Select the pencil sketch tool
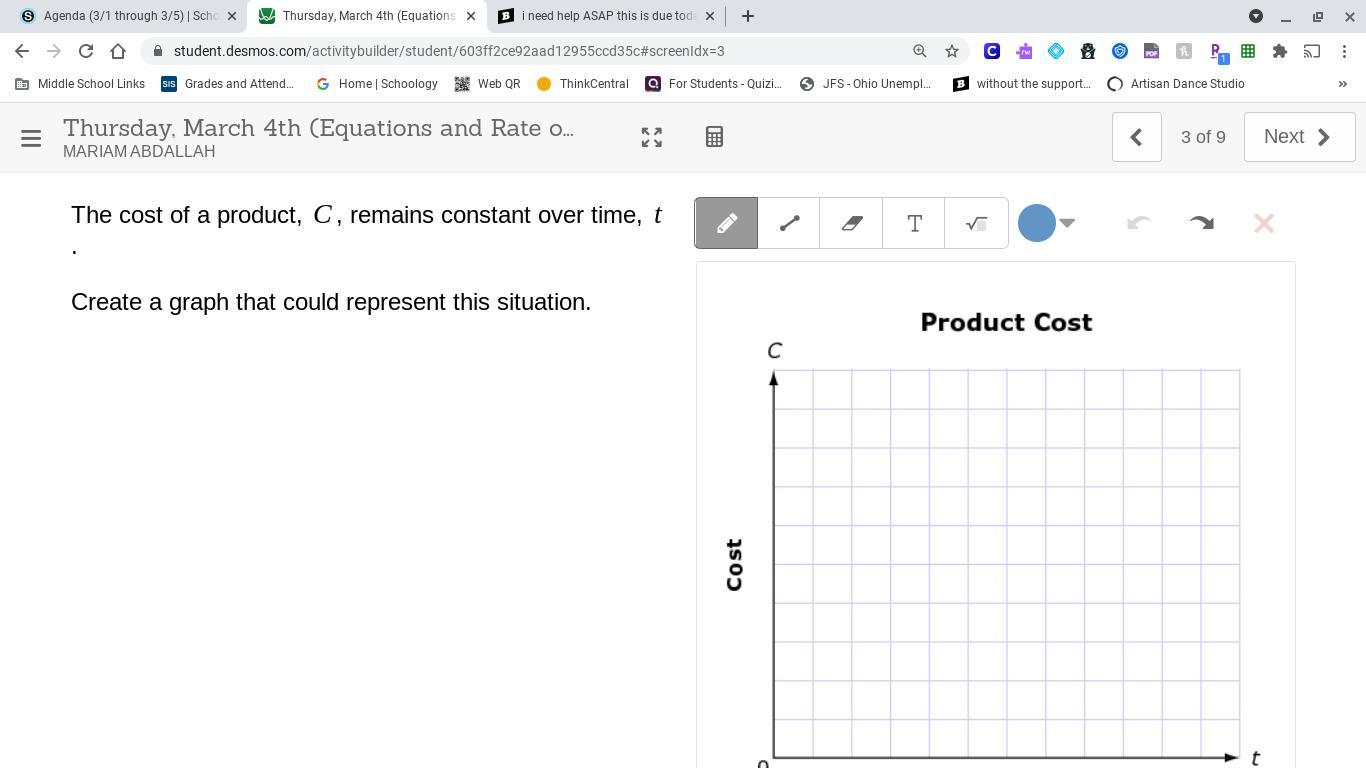The height and width of the screenshot is (768, 1366). tap(726, 223)
